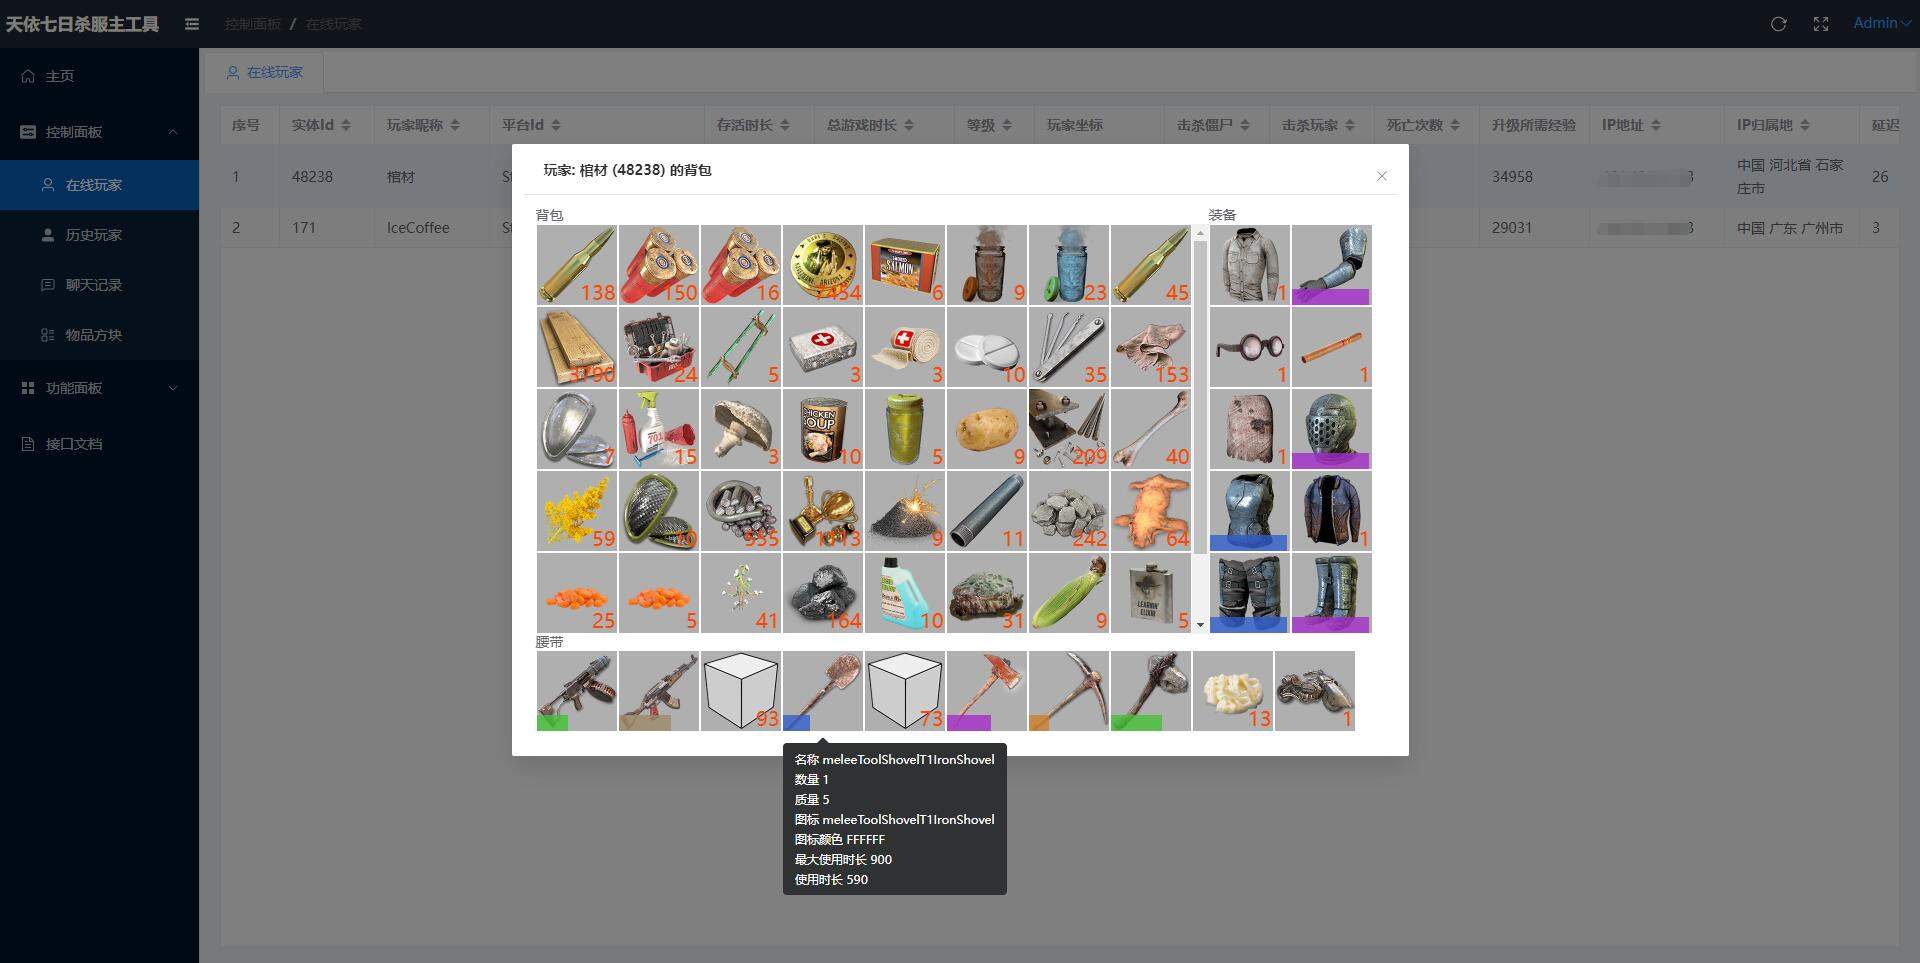Click the bone item with count 40

click(x=1151, y=429)
